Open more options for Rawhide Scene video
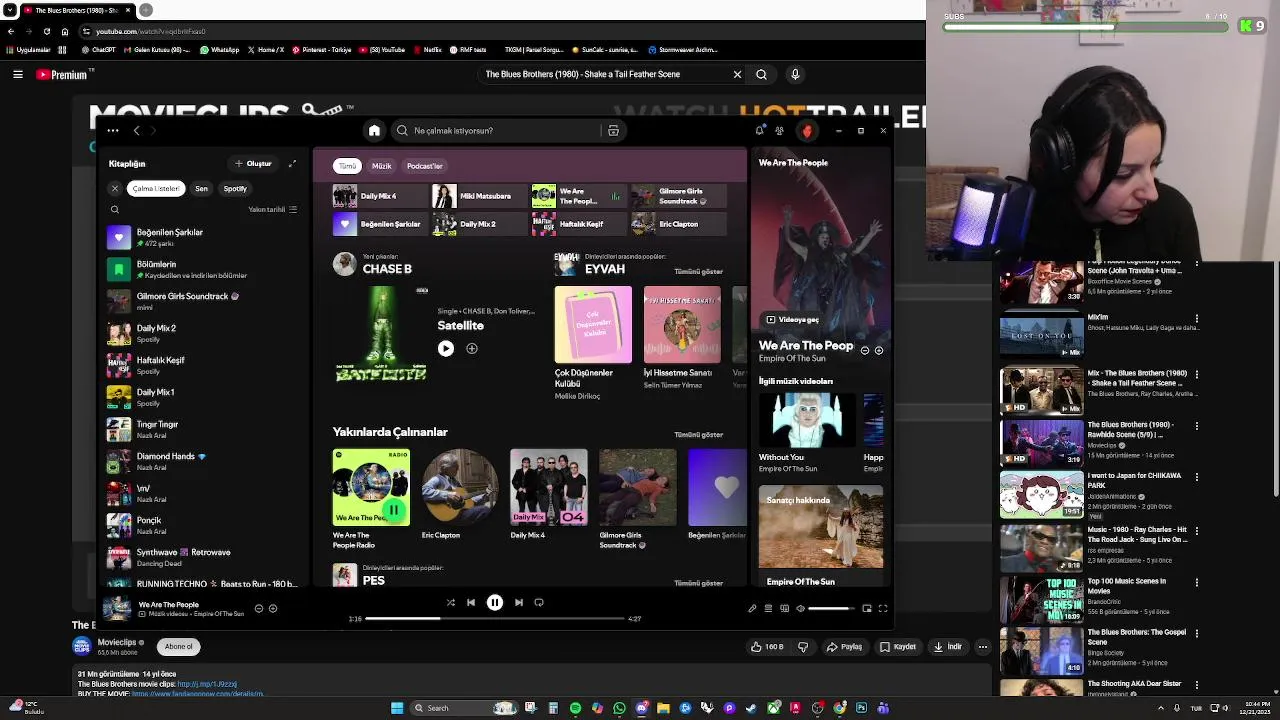The width and height of the screenshot is (1280, 720). coord(1197,426)
